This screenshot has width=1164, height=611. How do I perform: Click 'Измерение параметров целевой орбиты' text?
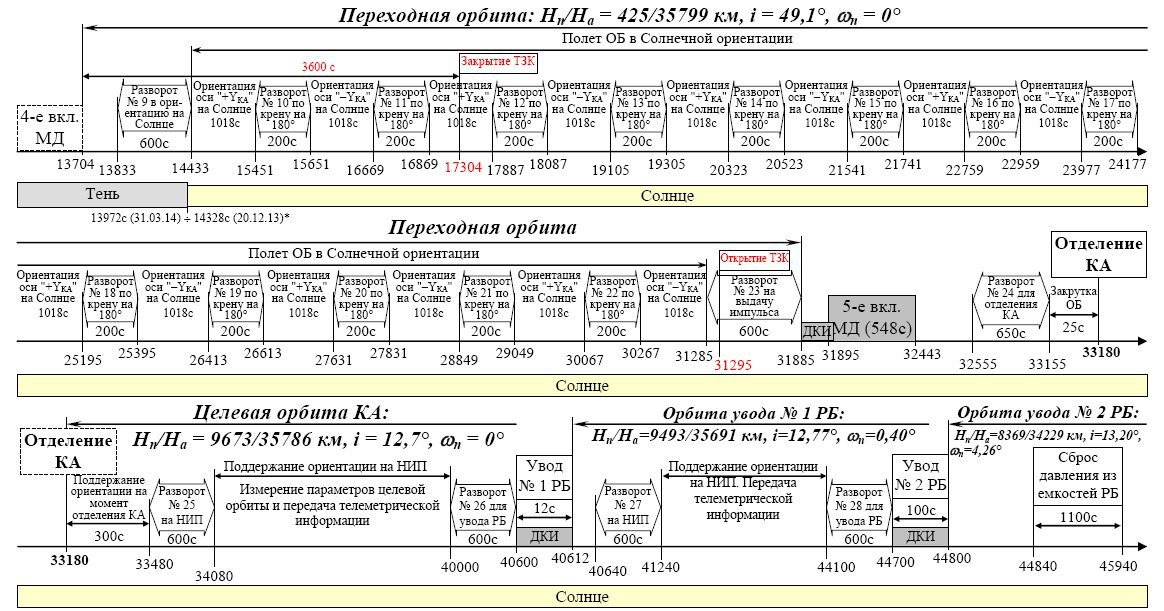click(332, 506)
